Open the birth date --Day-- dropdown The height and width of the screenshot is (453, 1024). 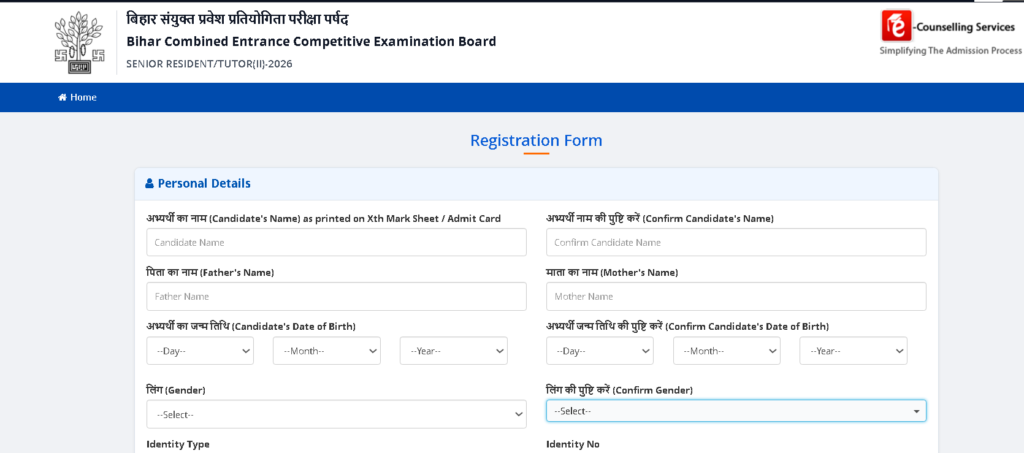coord(200,351)
